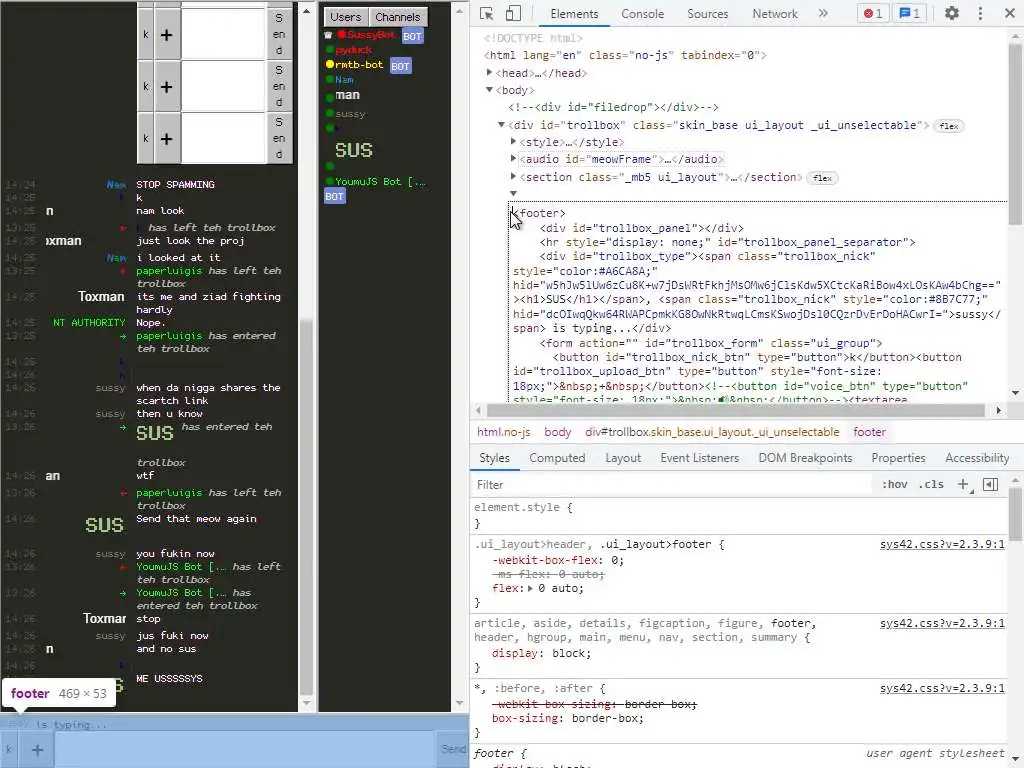Image resolution: width=1024 pixels, height=768 pixels.
Task: Close the DevTools panel
Action: click(1009, 13)
